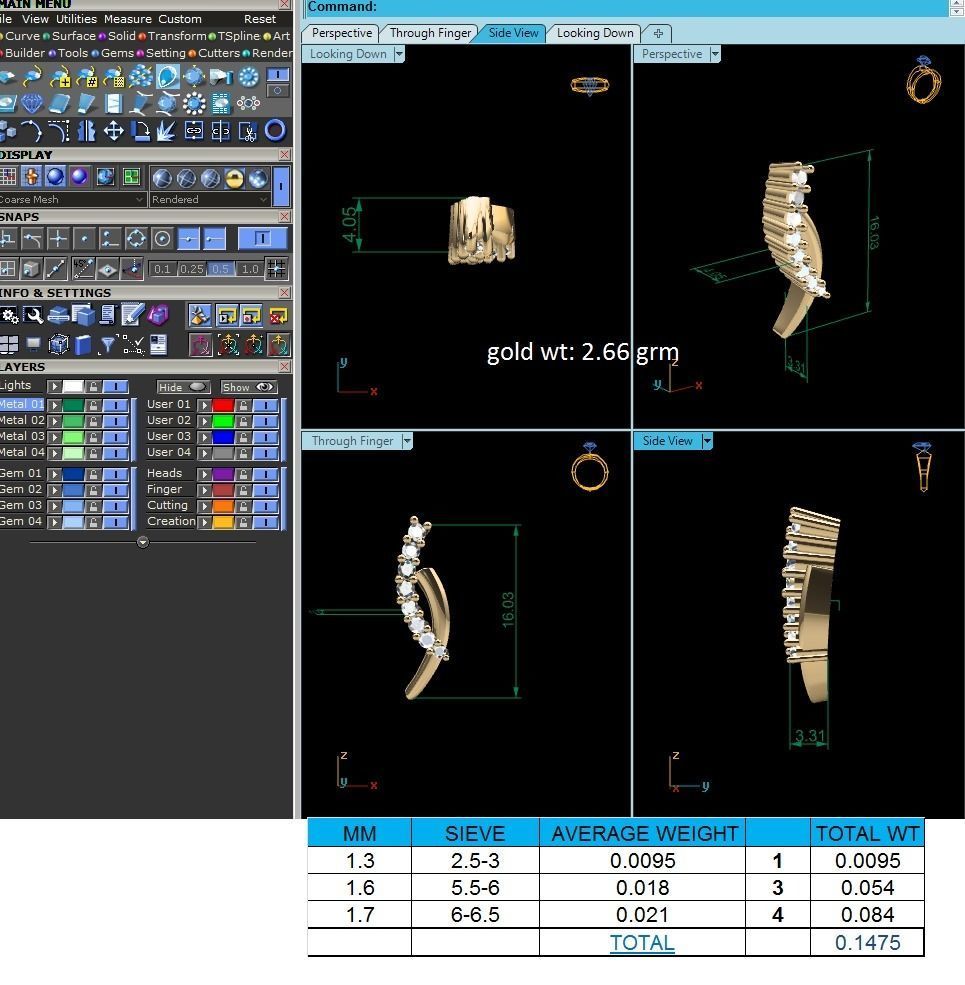Click the Gem 01 dark blue color swatch
Viewport: 965px width, 985px height.
pos(73,474)
